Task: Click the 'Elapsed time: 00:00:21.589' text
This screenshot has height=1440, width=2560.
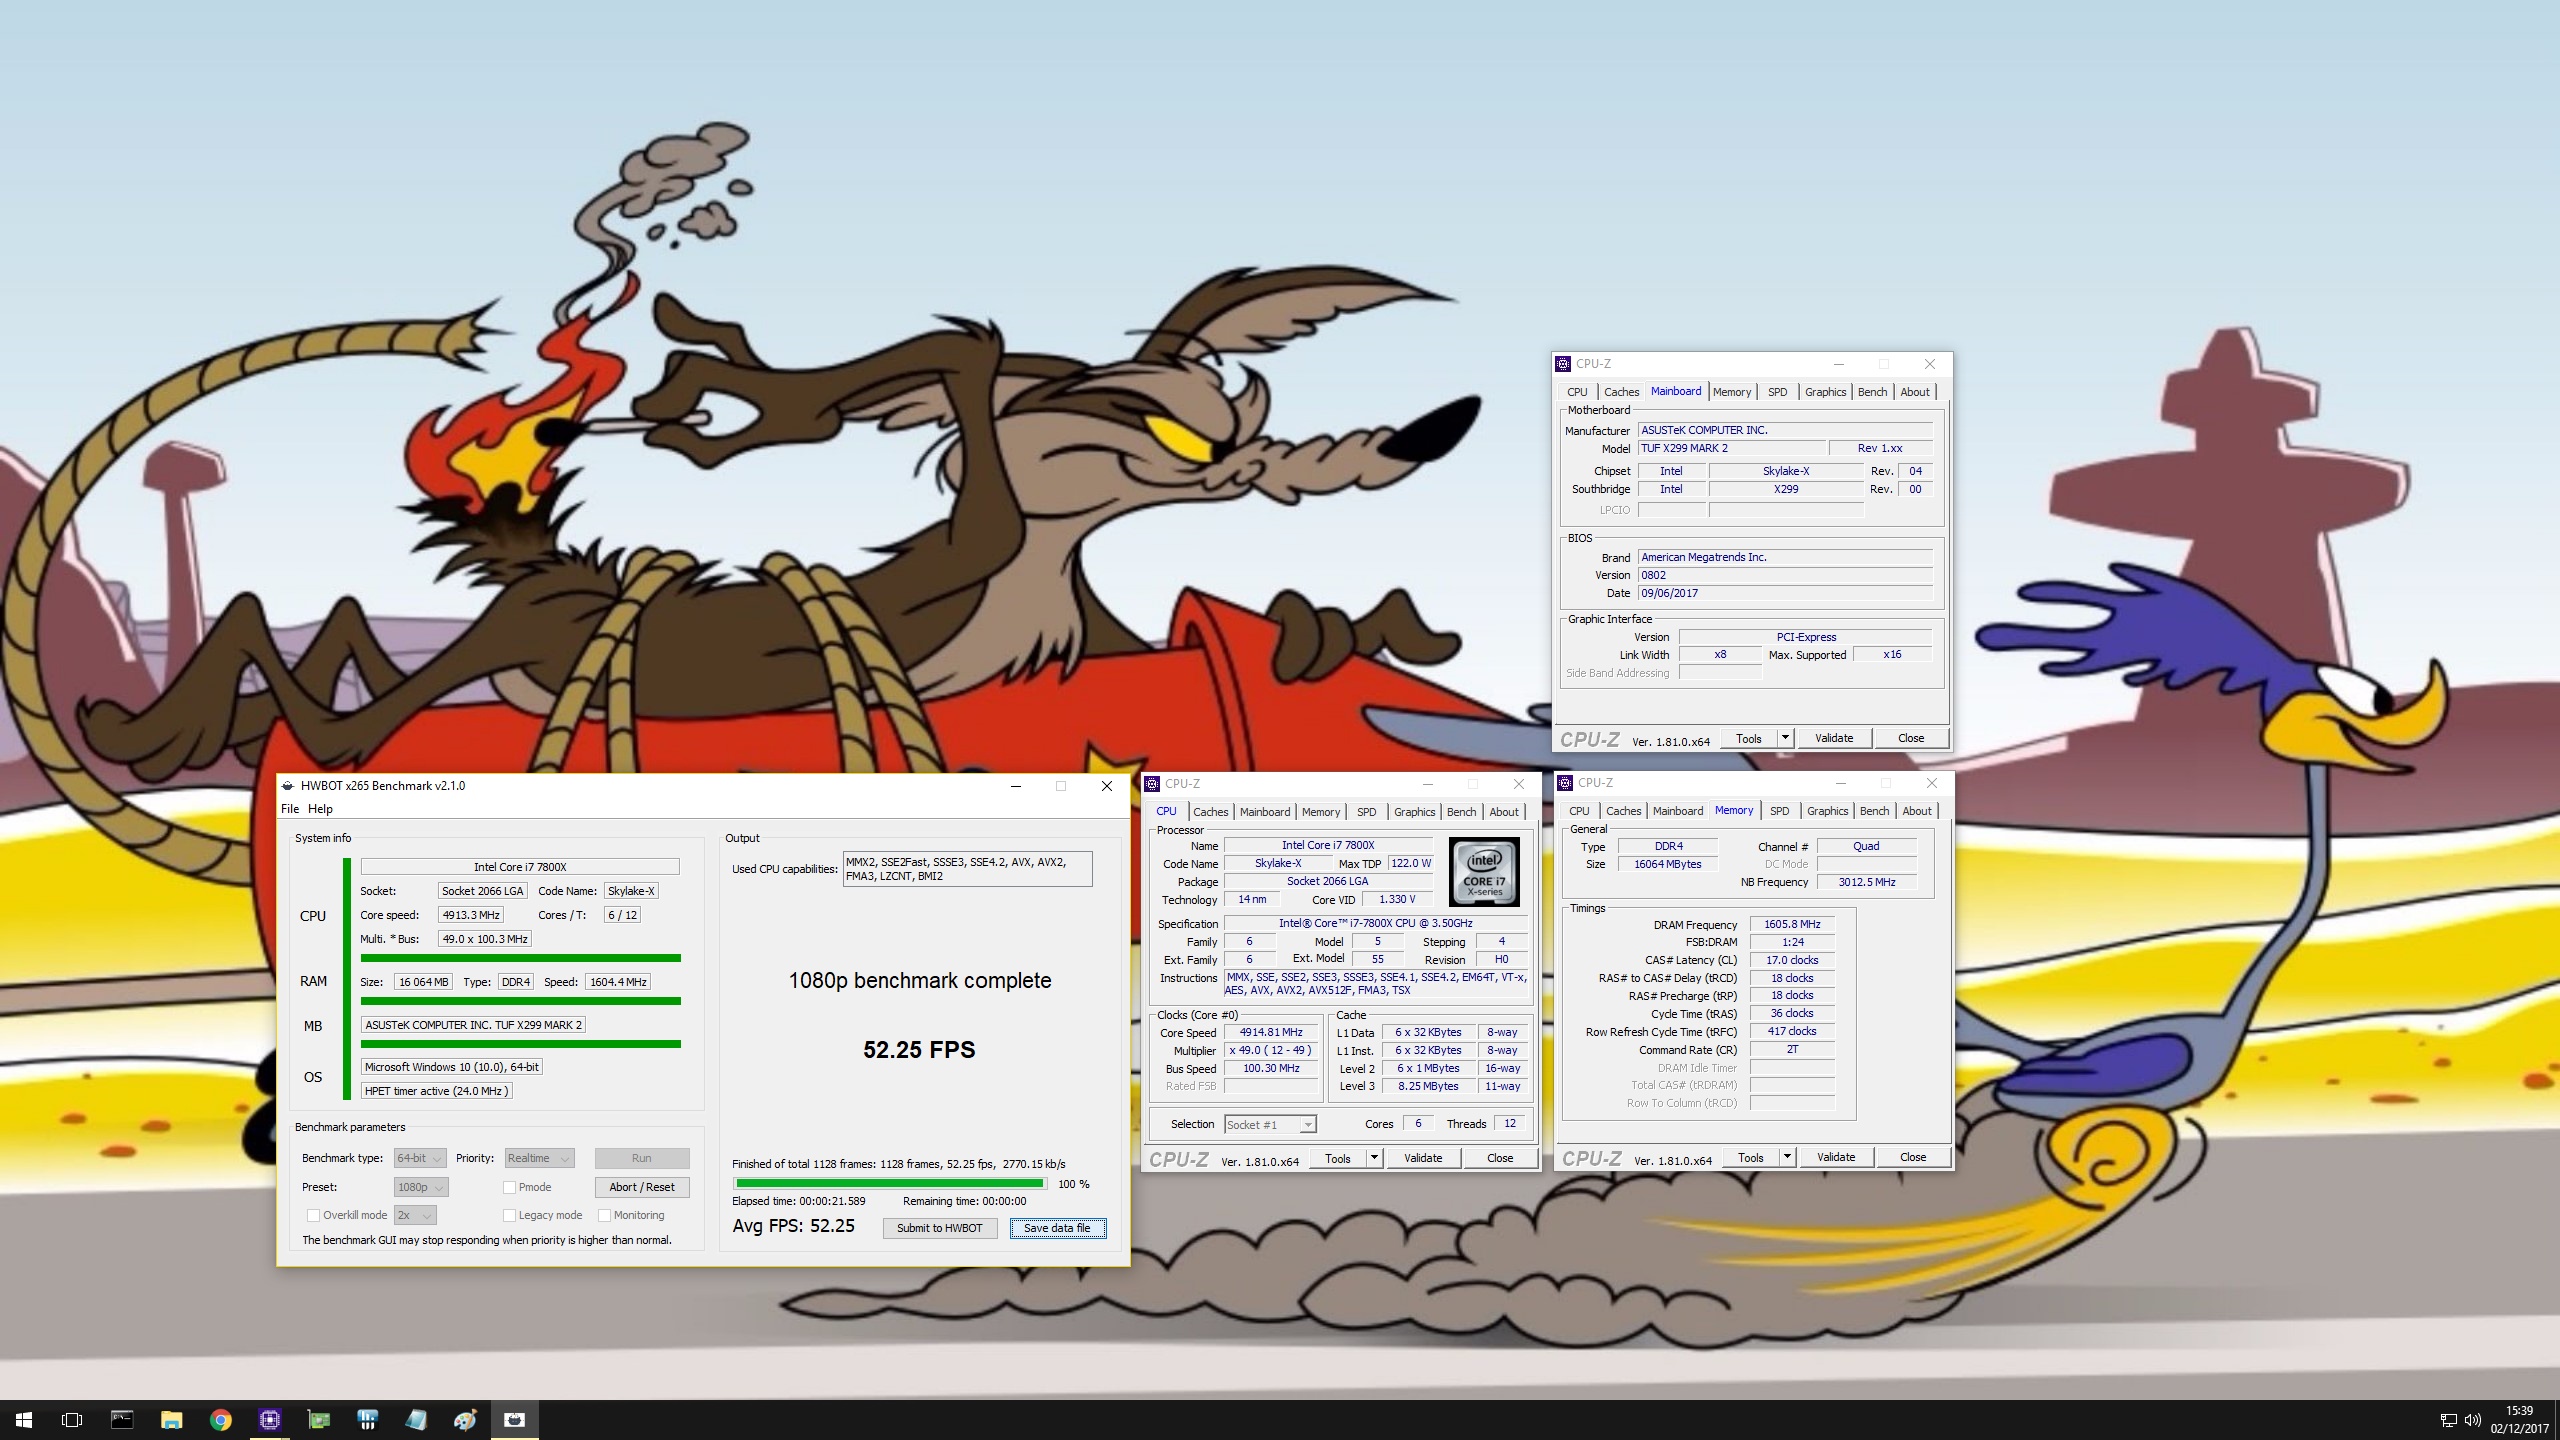Action: (x=799, y=1201)
